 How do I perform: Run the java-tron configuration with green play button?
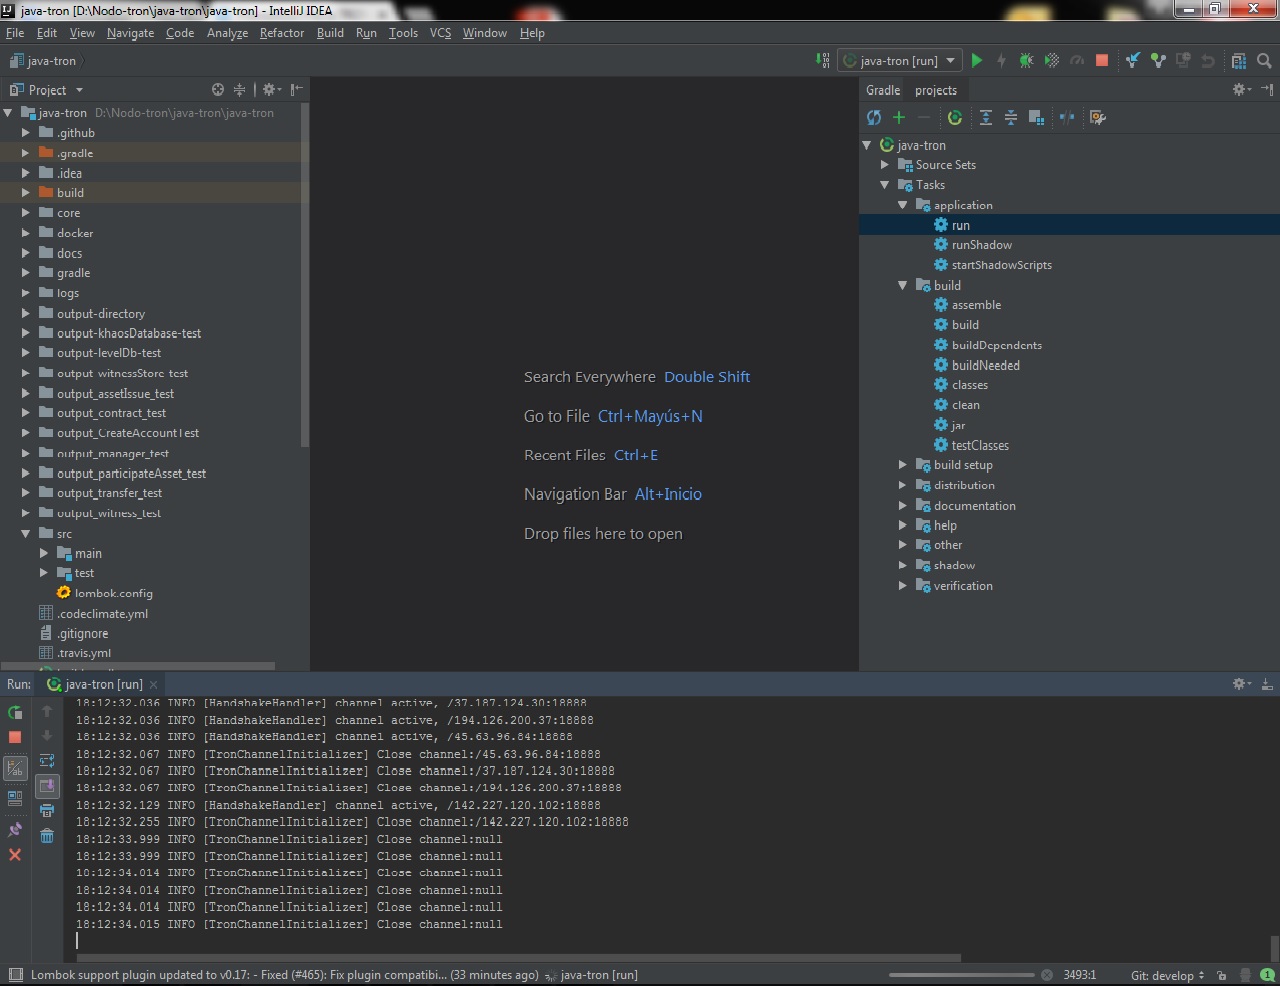pyautogui.click(x=977, y=61)
